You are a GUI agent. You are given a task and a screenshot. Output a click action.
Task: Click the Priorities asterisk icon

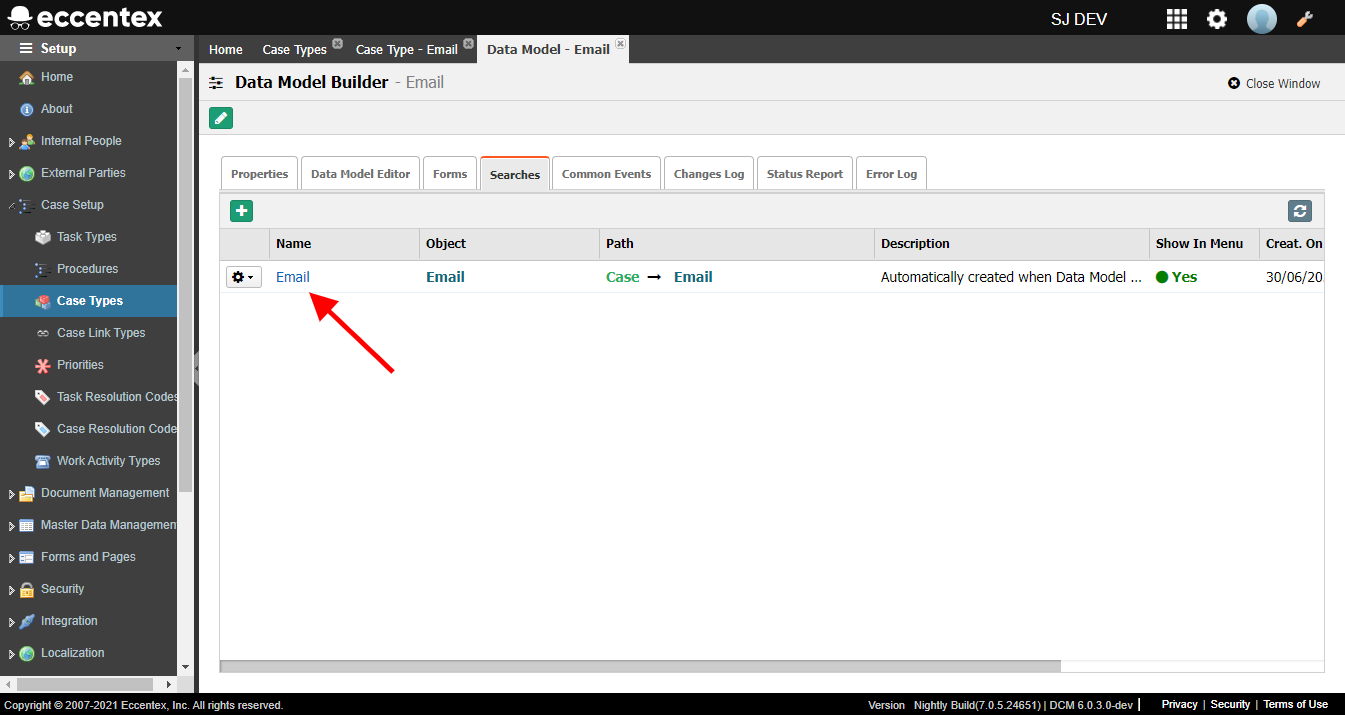(43, 365)
